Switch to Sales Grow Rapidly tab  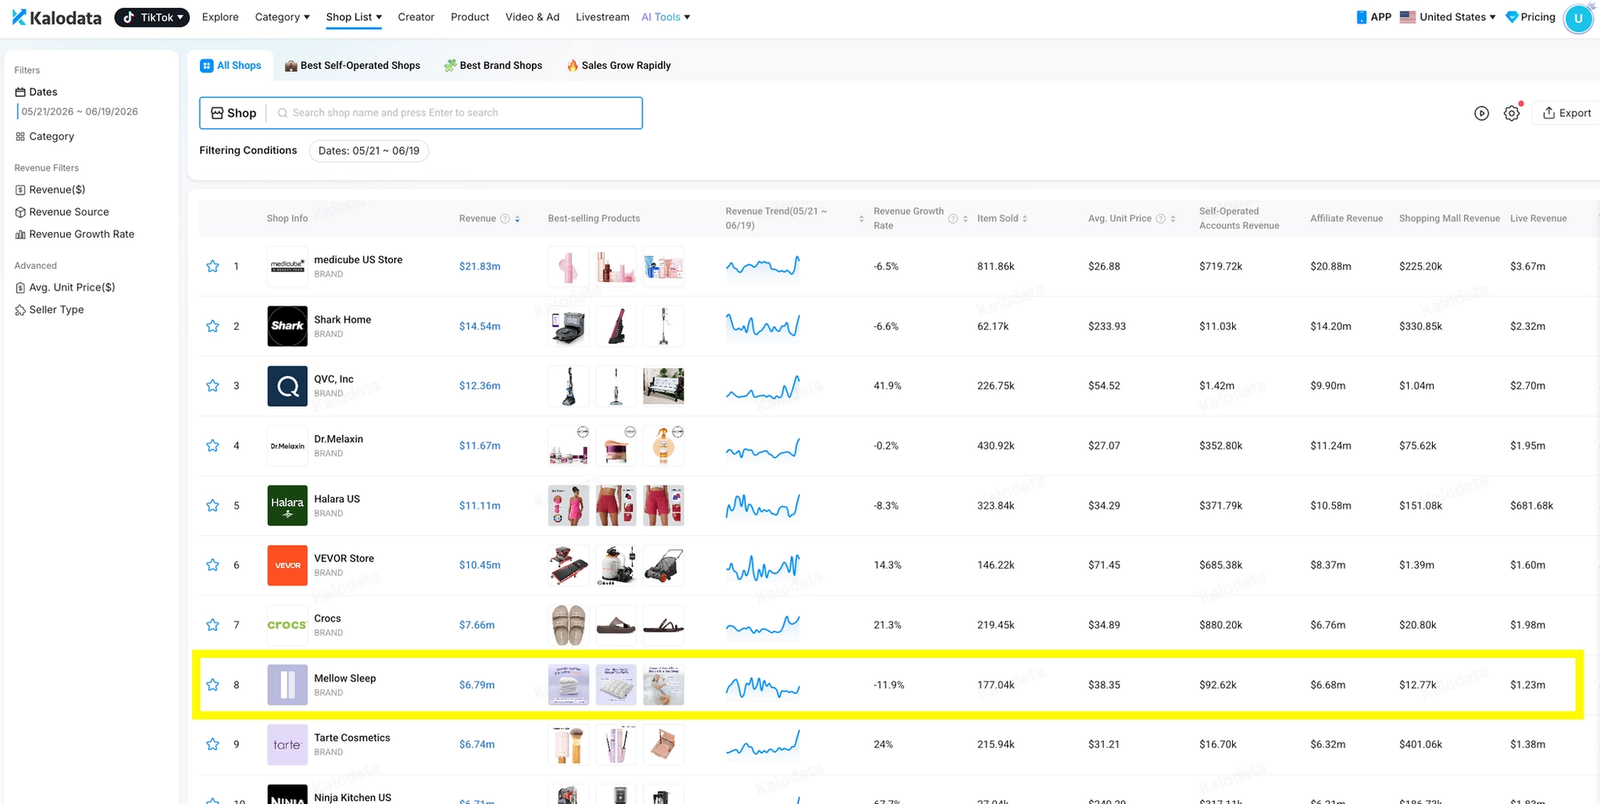pyautogui.click(x=619, y=66)
